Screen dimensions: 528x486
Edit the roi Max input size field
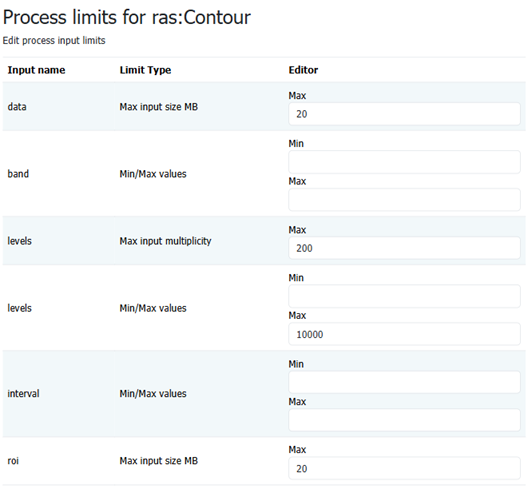pyautogui.click(x=404, y=468)
